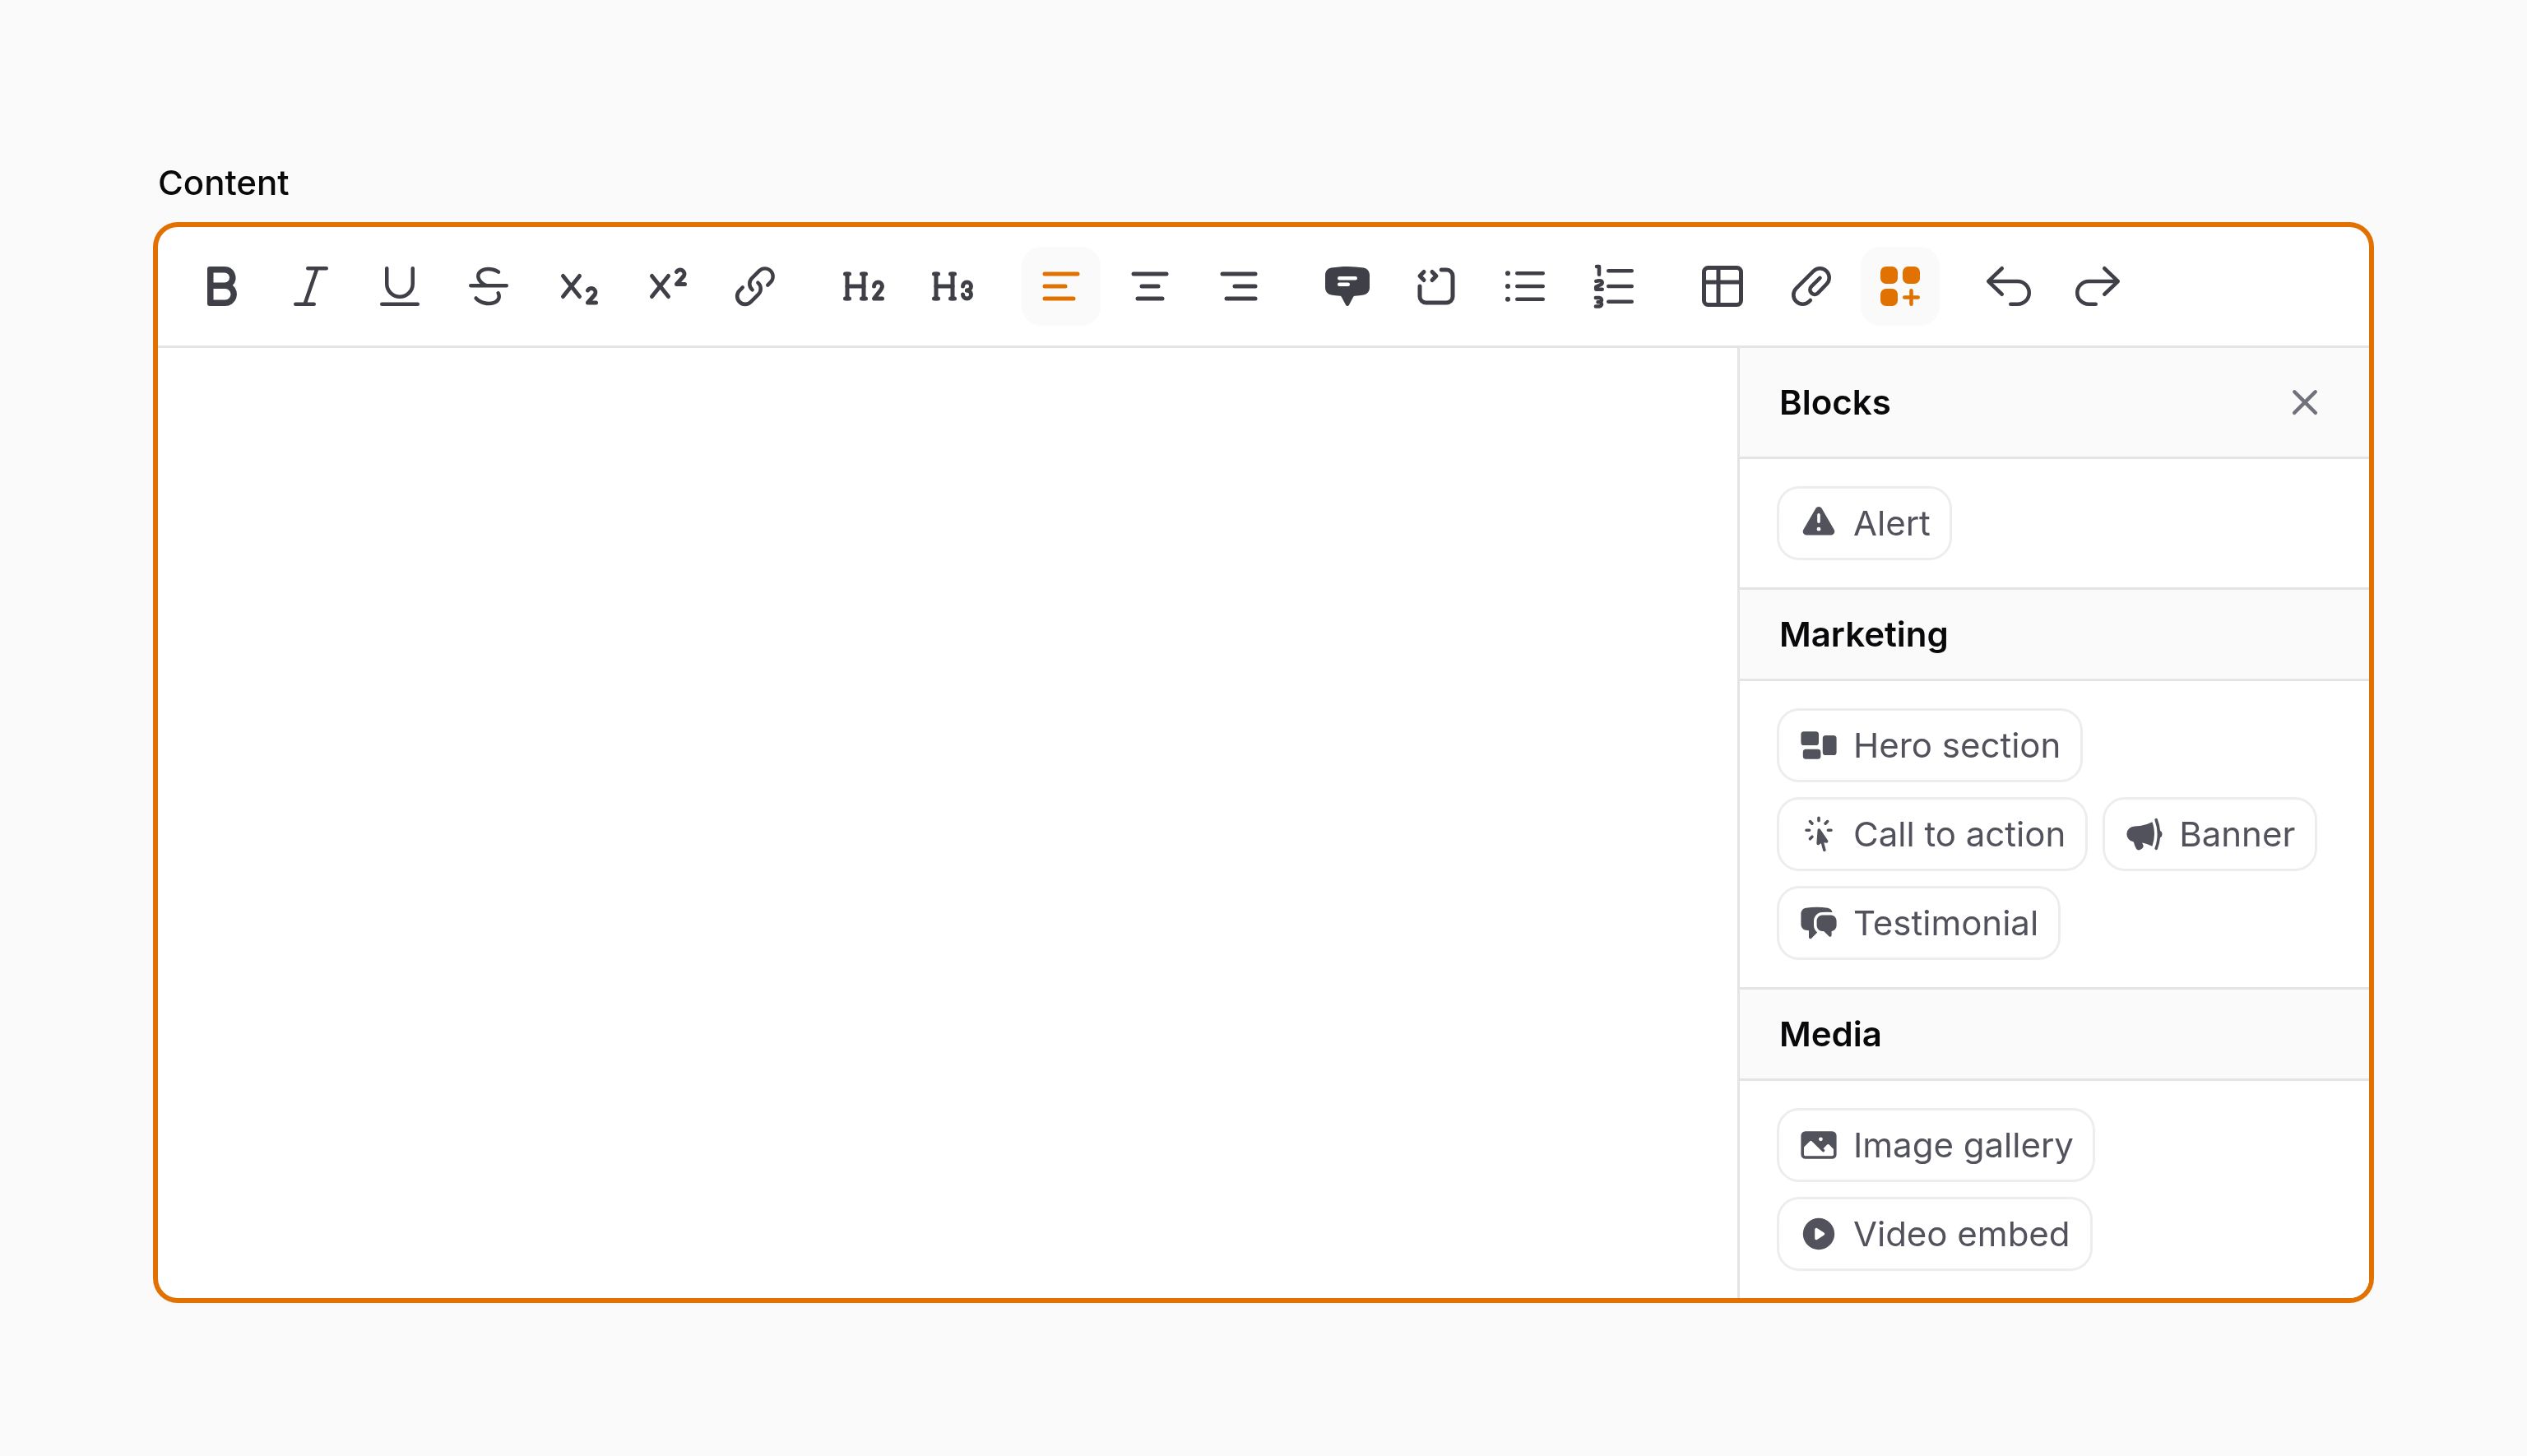This screenshot has height=1456, width=2527.
Task: Apply Heading 2 style
Action: pos(862,287)
